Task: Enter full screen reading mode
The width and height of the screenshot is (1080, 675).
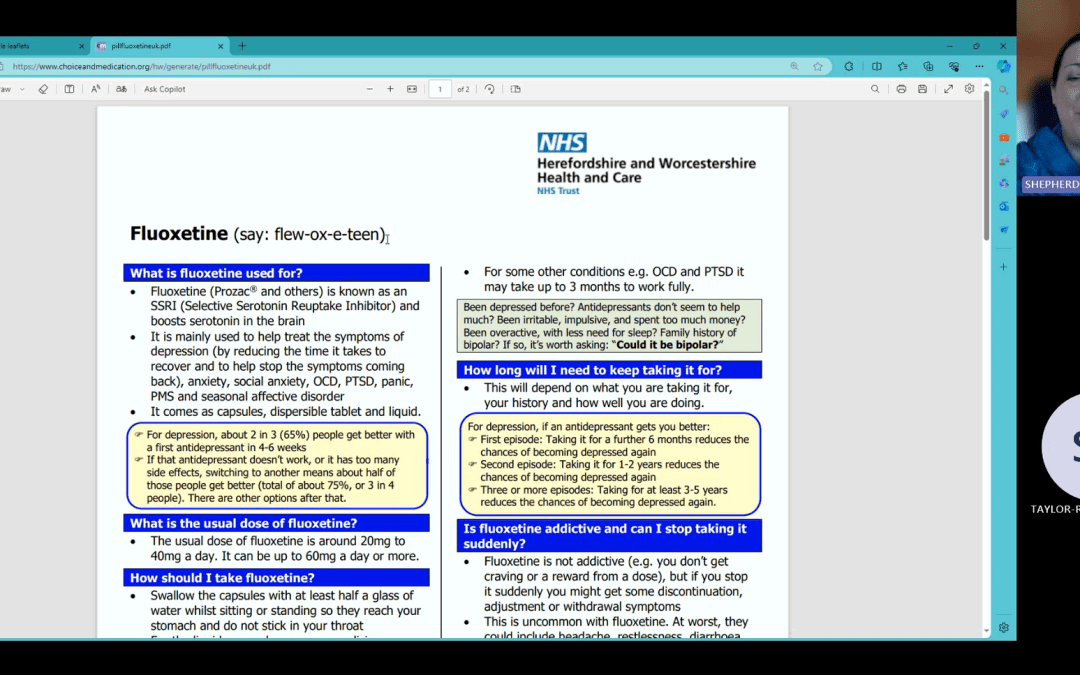Action: 947,88
